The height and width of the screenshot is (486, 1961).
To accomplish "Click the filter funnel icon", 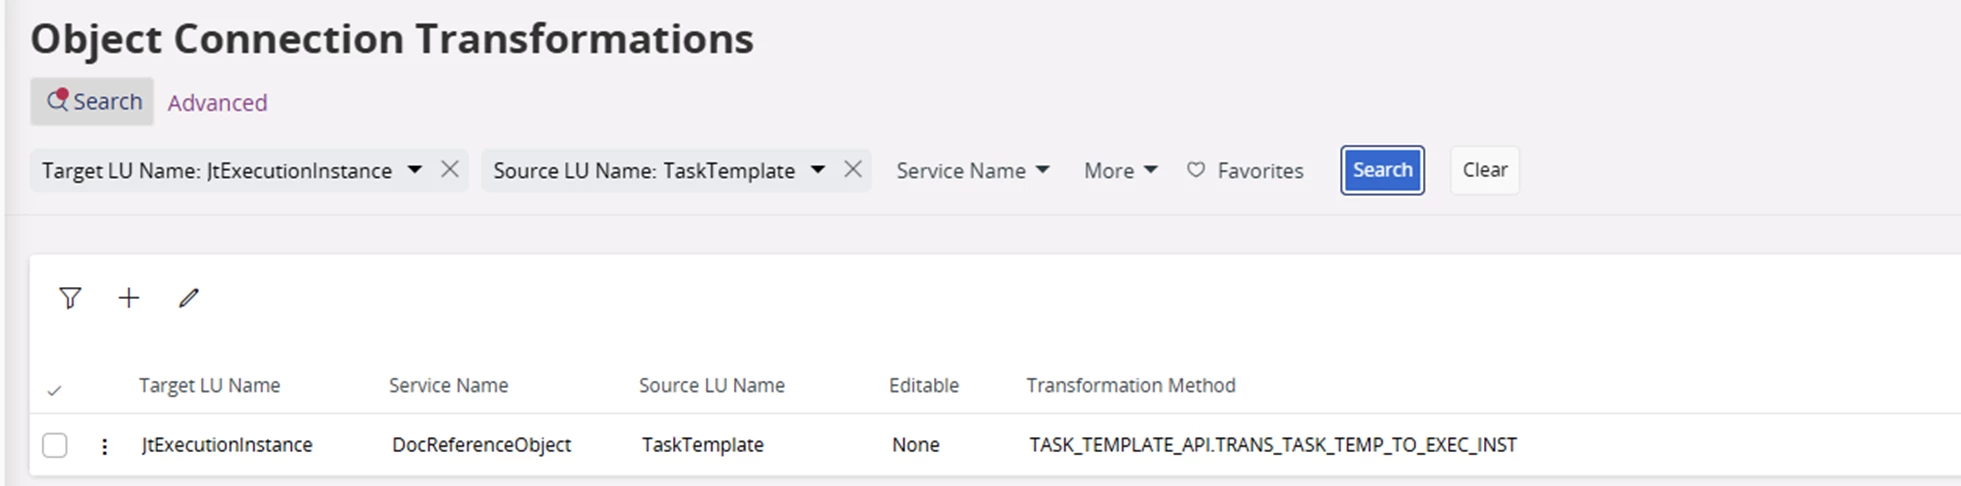I will click(x=70, y=298).
